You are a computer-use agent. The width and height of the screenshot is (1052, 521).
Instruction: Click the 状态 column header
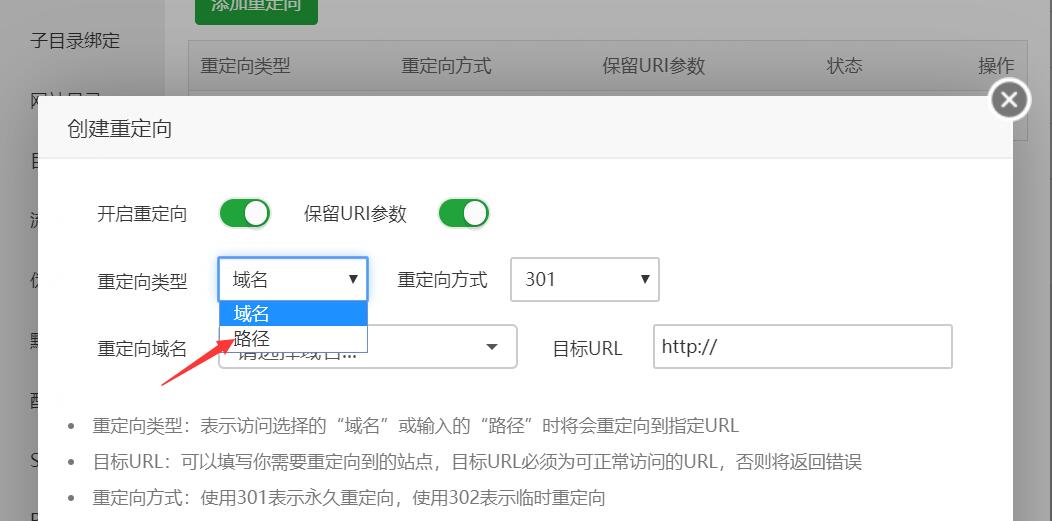coord(845,66)
